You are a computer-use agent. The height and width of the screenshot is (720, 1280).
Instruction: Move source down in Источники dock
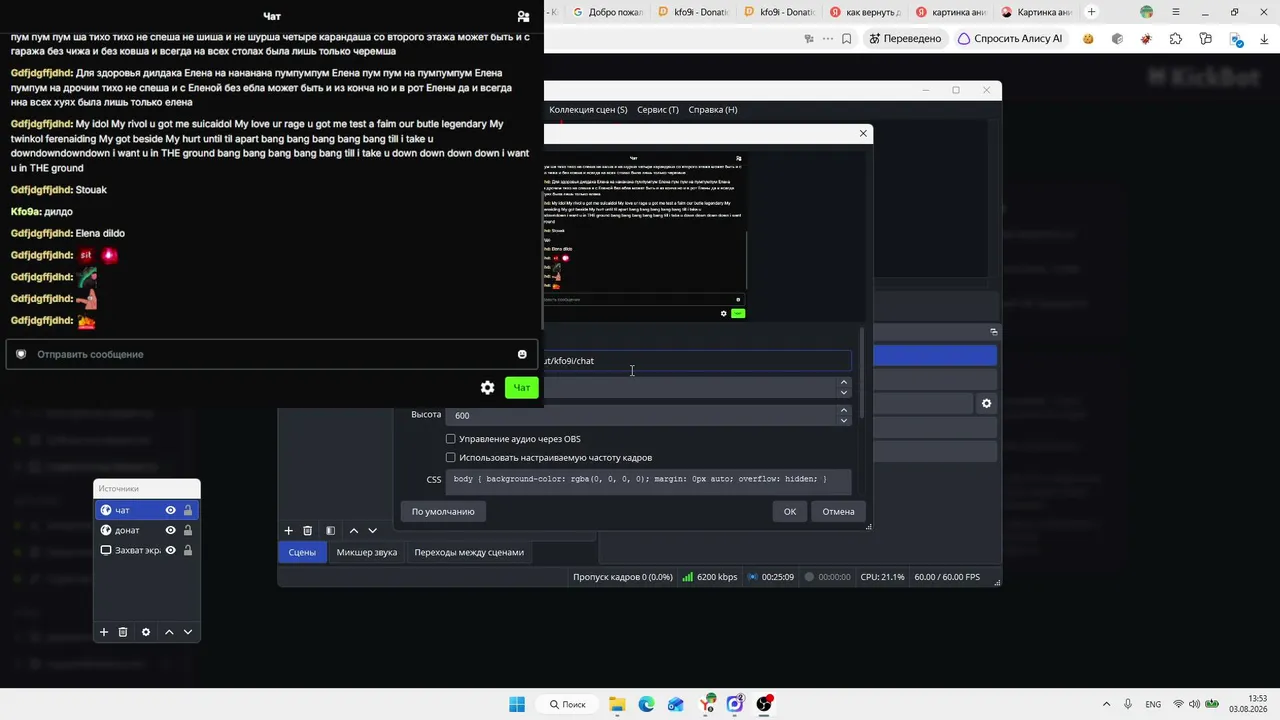click(188, 632)
